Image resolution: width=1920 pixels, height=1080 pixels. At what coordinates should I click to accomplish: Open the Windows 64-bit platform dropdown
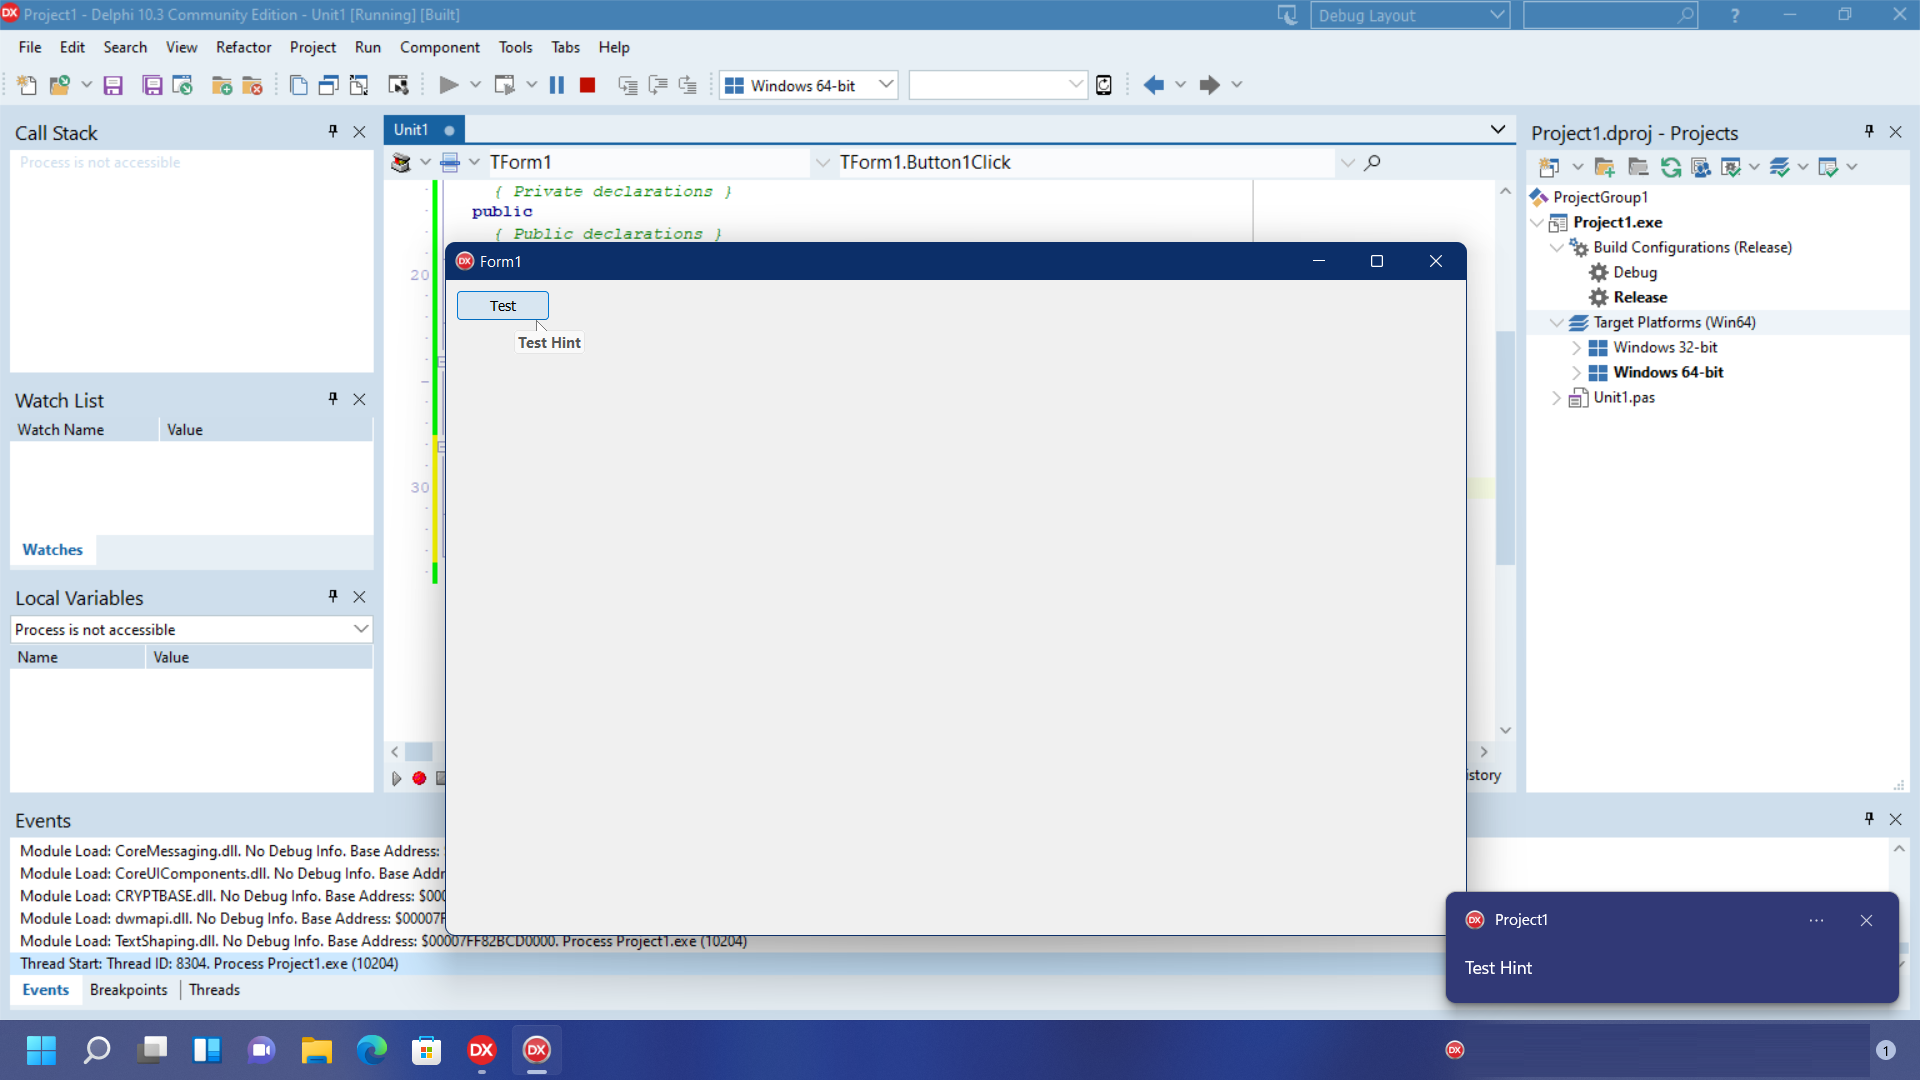885,85
